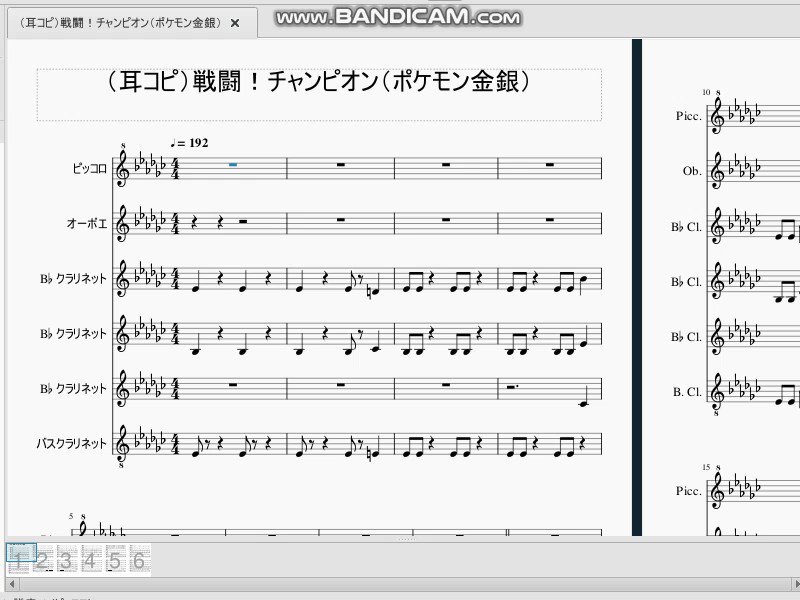The image size is (800, 600).
Task: Select the tempo marking ♩= 192
Action: (189, 143)
